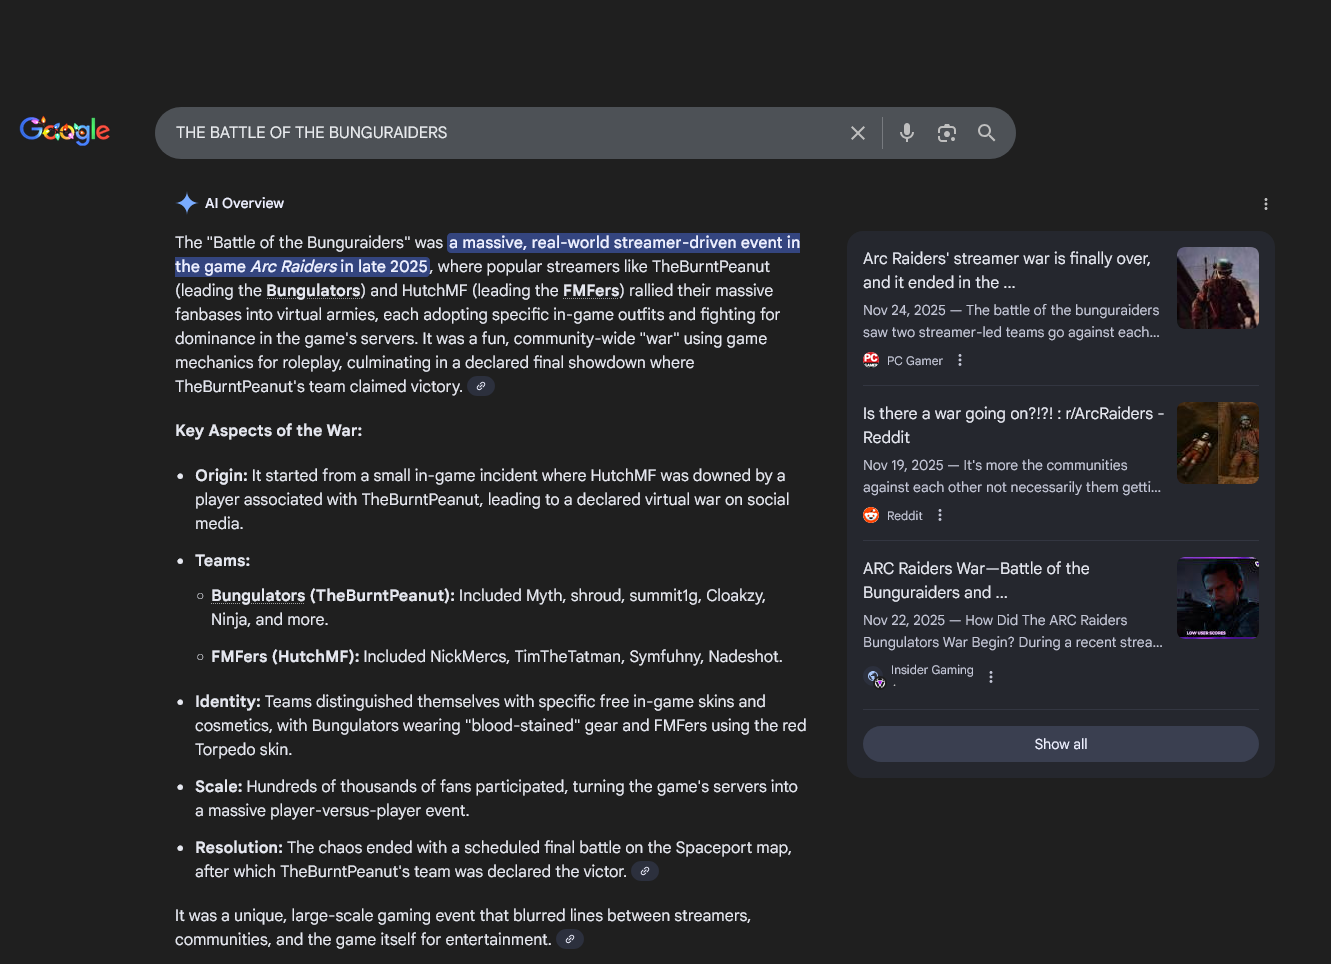The height and width of the screenshot is (964, 1331).
Task: Click the PC Gamer article thumbnail
Action: point(1218,288)
